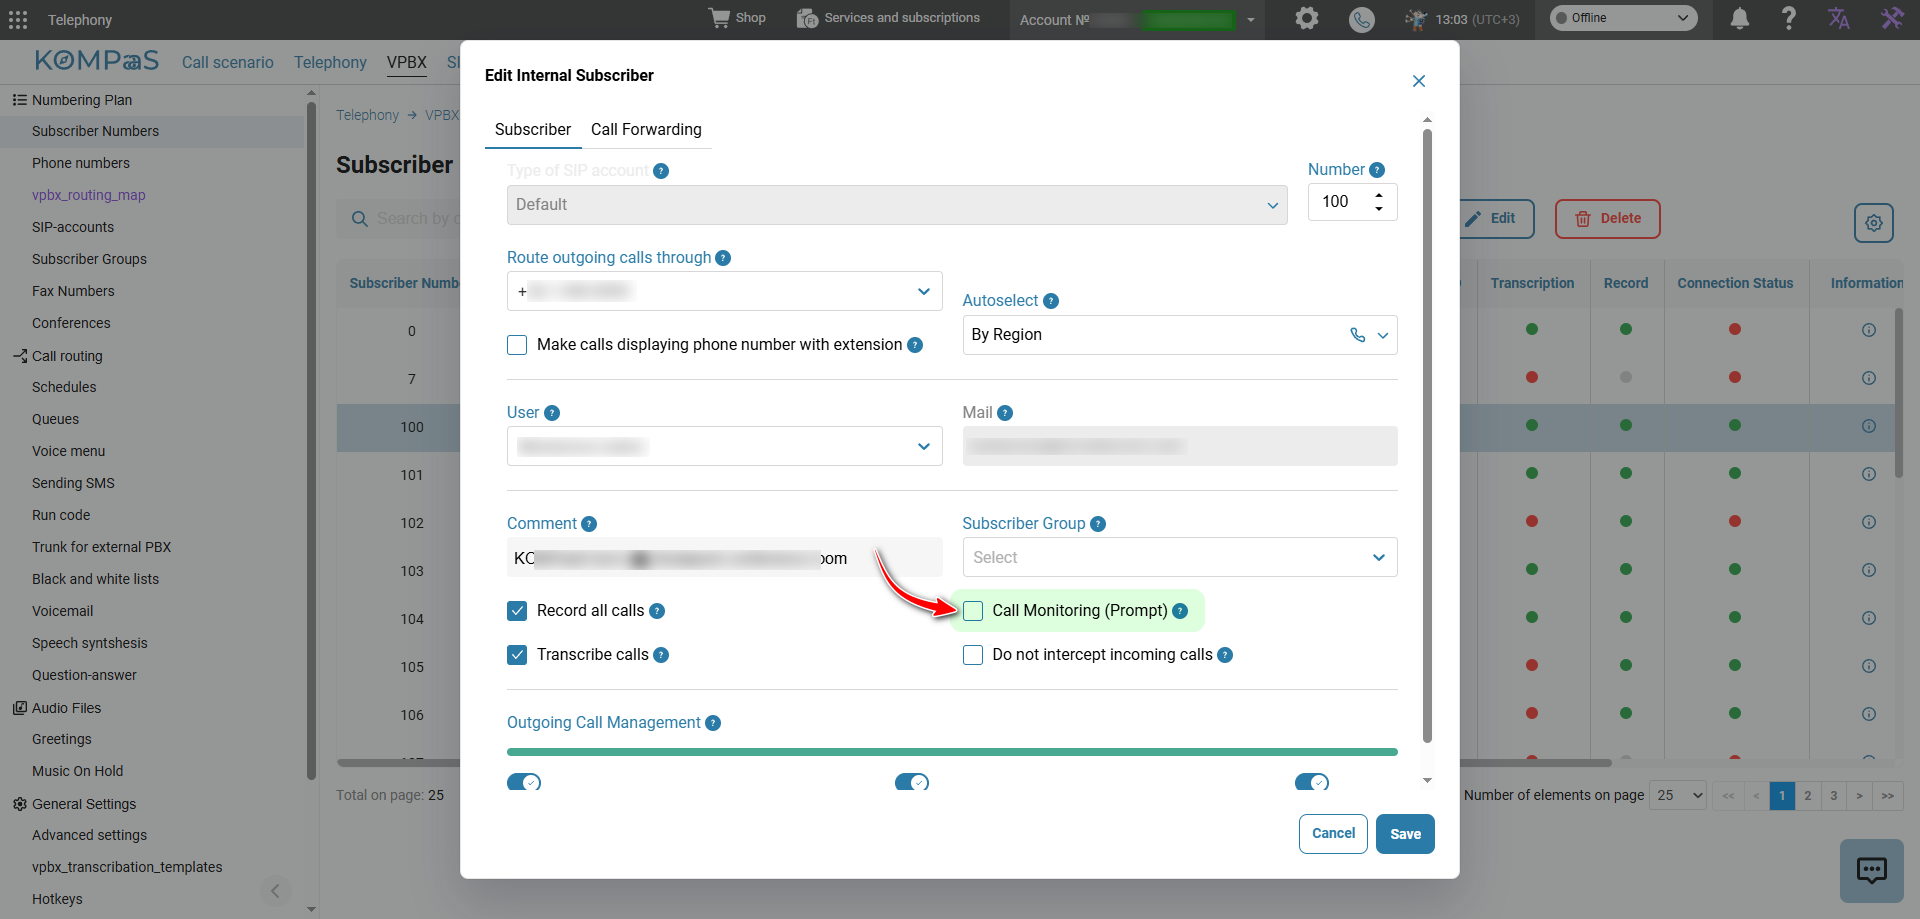Click the Outgoing Call Management green bar
1920x919 pixels.
(952, 752)
